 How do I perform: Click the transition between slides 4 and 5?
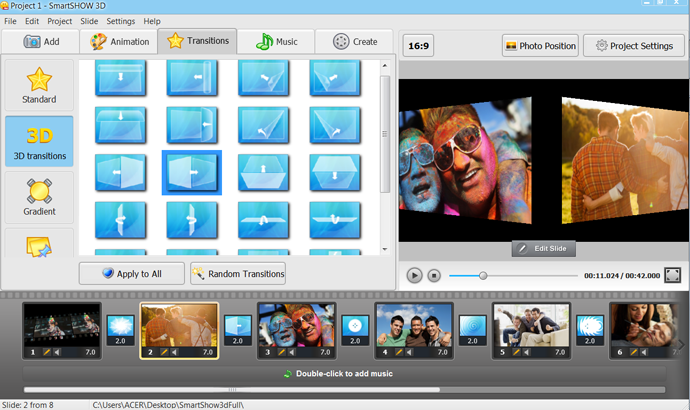[473, 330]
